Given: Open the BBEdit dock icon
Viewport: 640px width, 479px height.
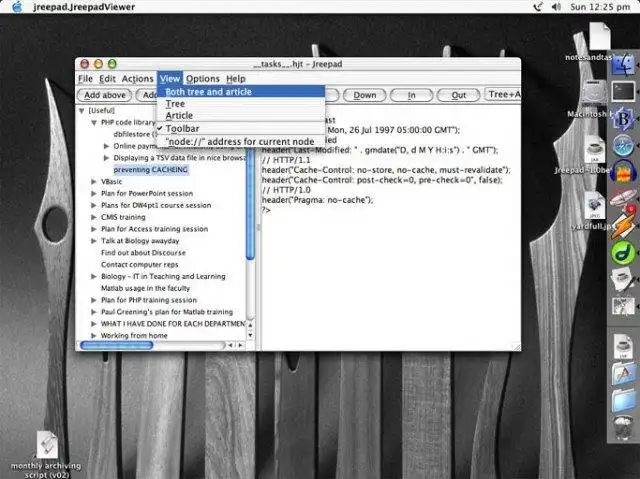Looking at the screenshot, I should coord(623,119).
